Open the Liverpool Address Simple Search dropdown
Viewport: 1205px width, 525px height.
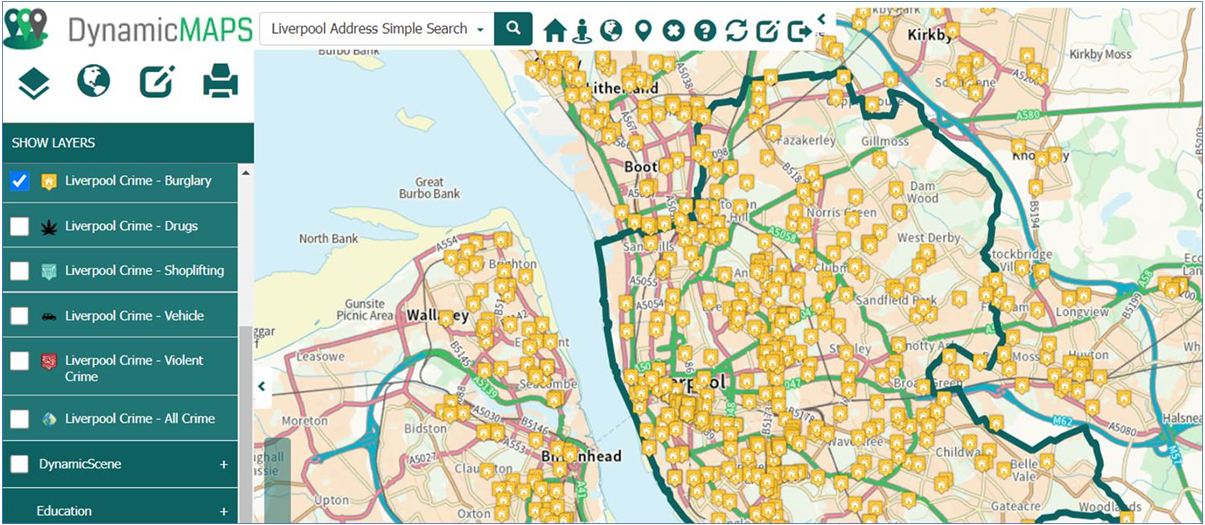point(377,29)
